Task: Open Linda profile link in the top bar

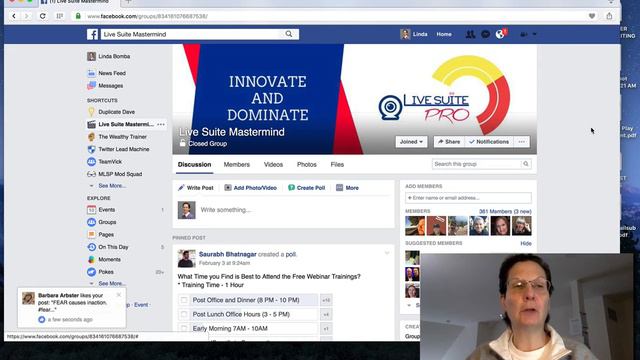Action: (x=414, y=34)
